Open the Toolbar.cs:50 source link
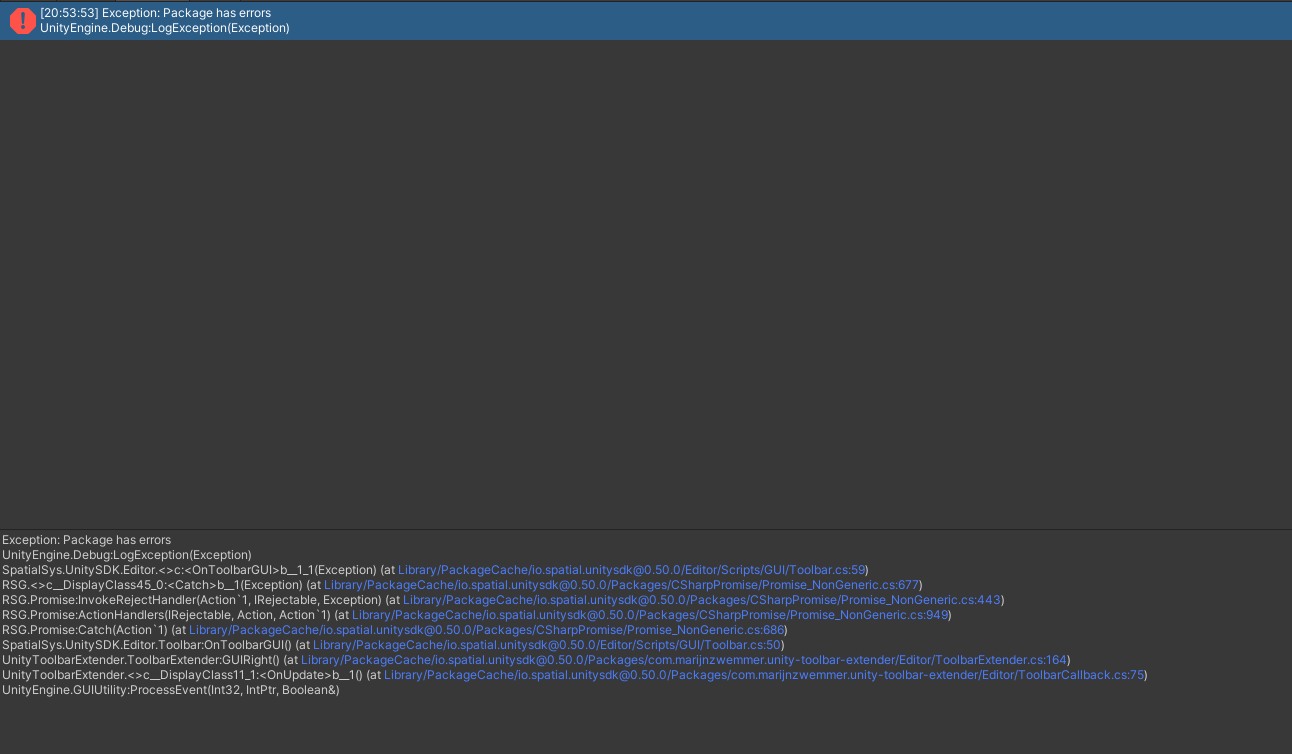 [x=547, y=644]
